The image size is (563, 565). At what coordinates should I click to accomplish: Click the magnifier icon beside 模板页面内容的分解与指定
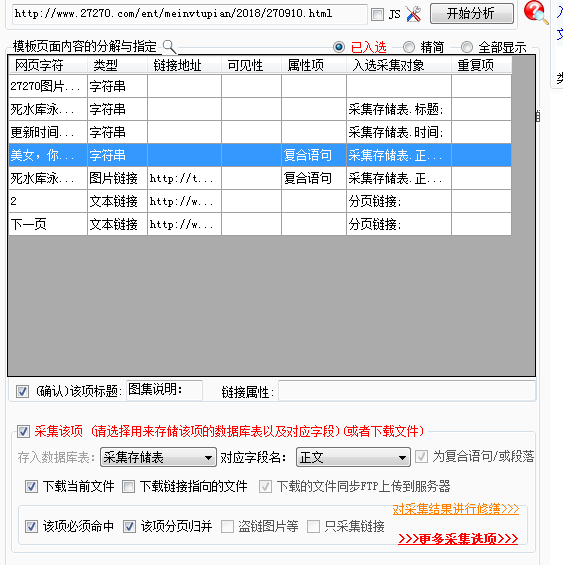(169, 47)
